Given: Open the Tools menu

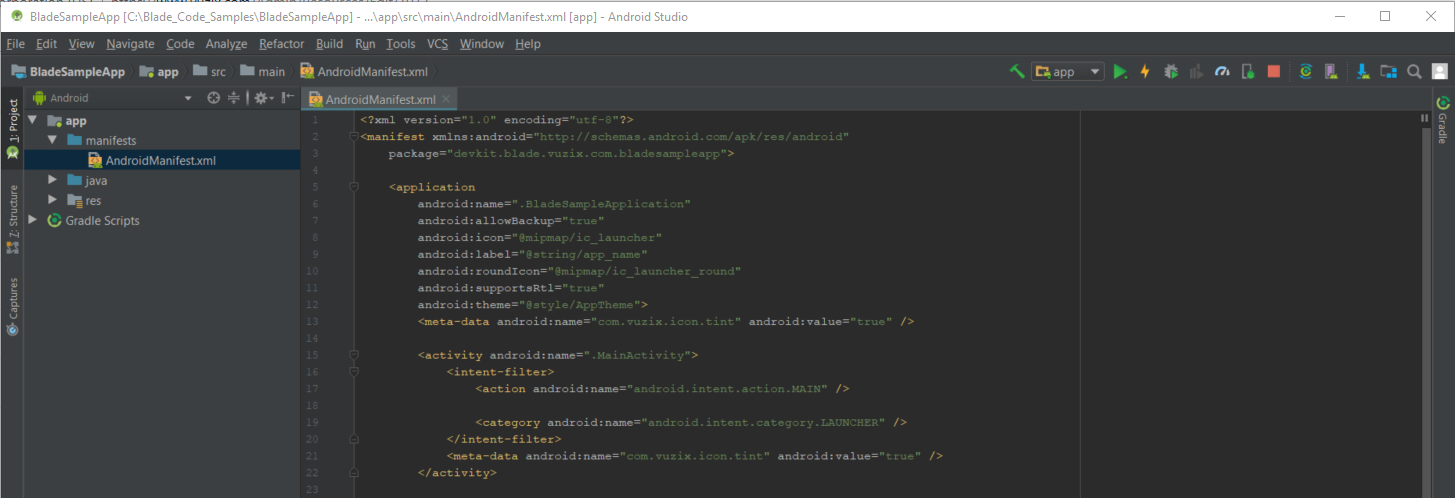Looking at the screenshot, I should (x=401, y=44).
